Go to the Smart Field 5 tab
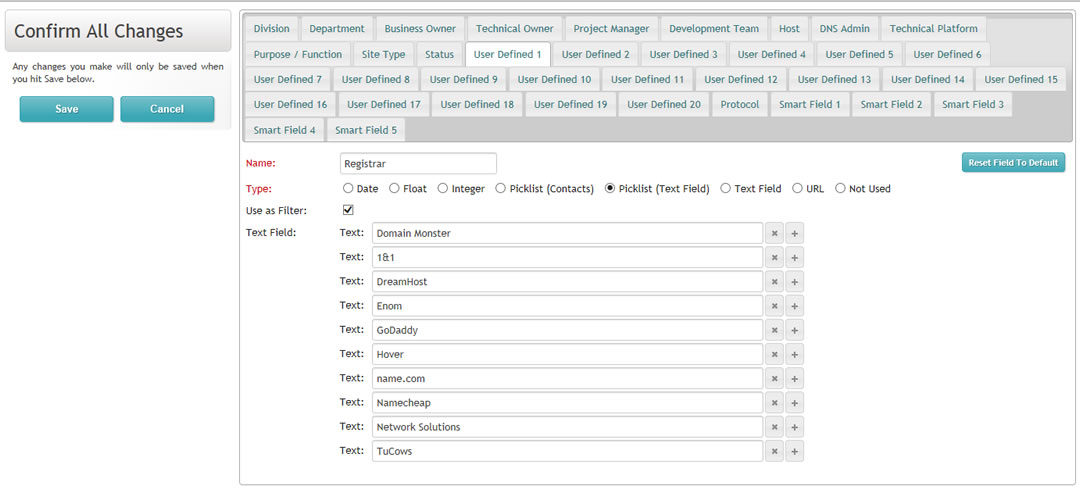The width and height of the screenshot is (1080, 490). tap(366, 130)
